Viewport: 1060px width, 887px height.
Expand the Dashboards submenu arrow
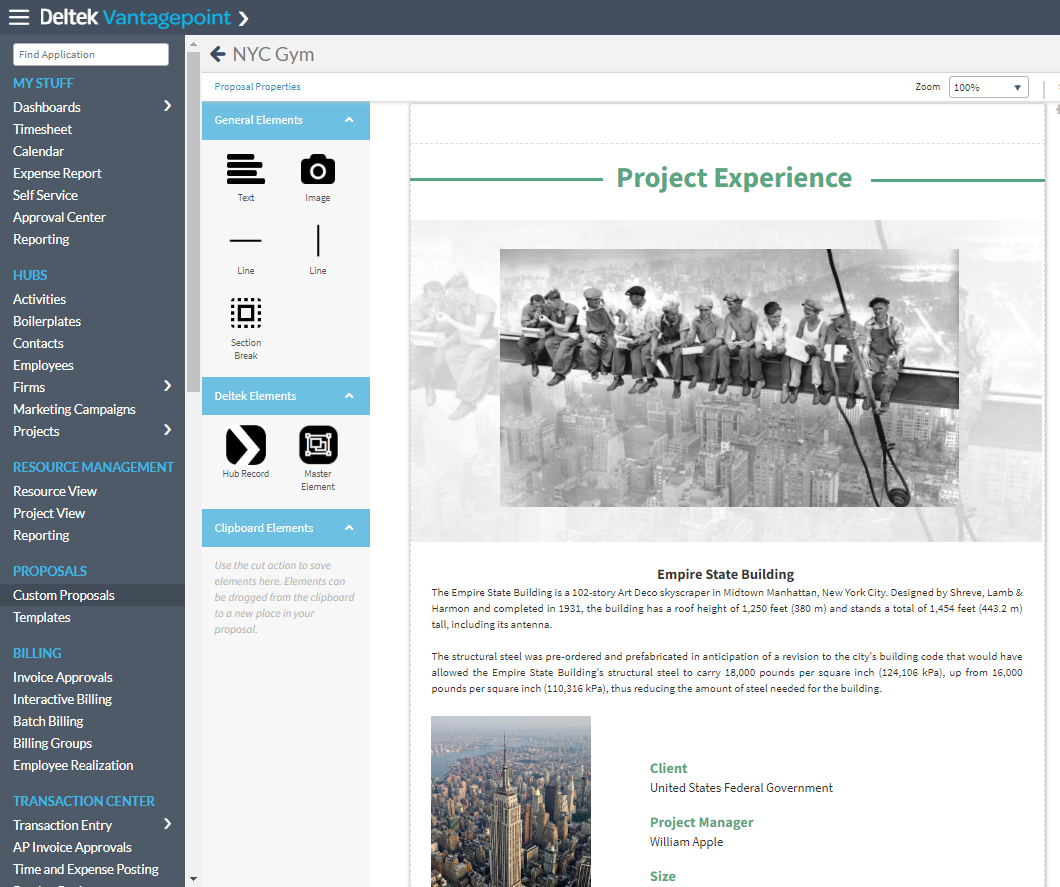click(x=168, y=106)
